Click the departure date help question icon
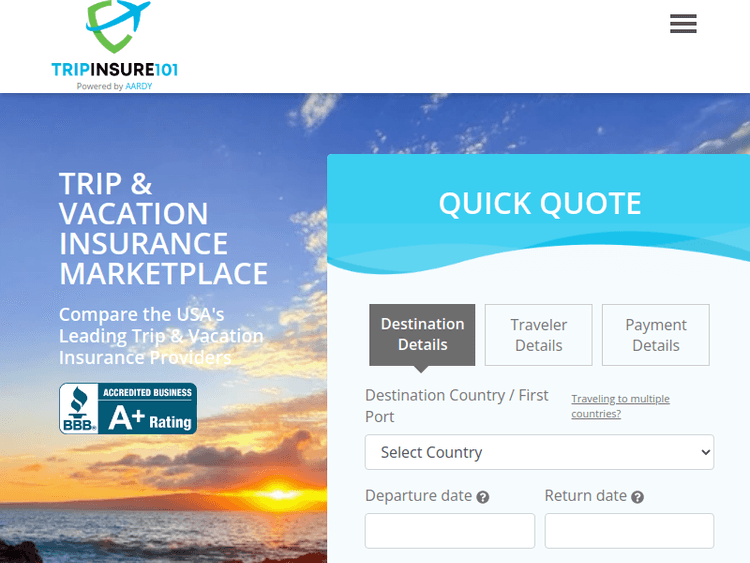 (x=483, y=497)
